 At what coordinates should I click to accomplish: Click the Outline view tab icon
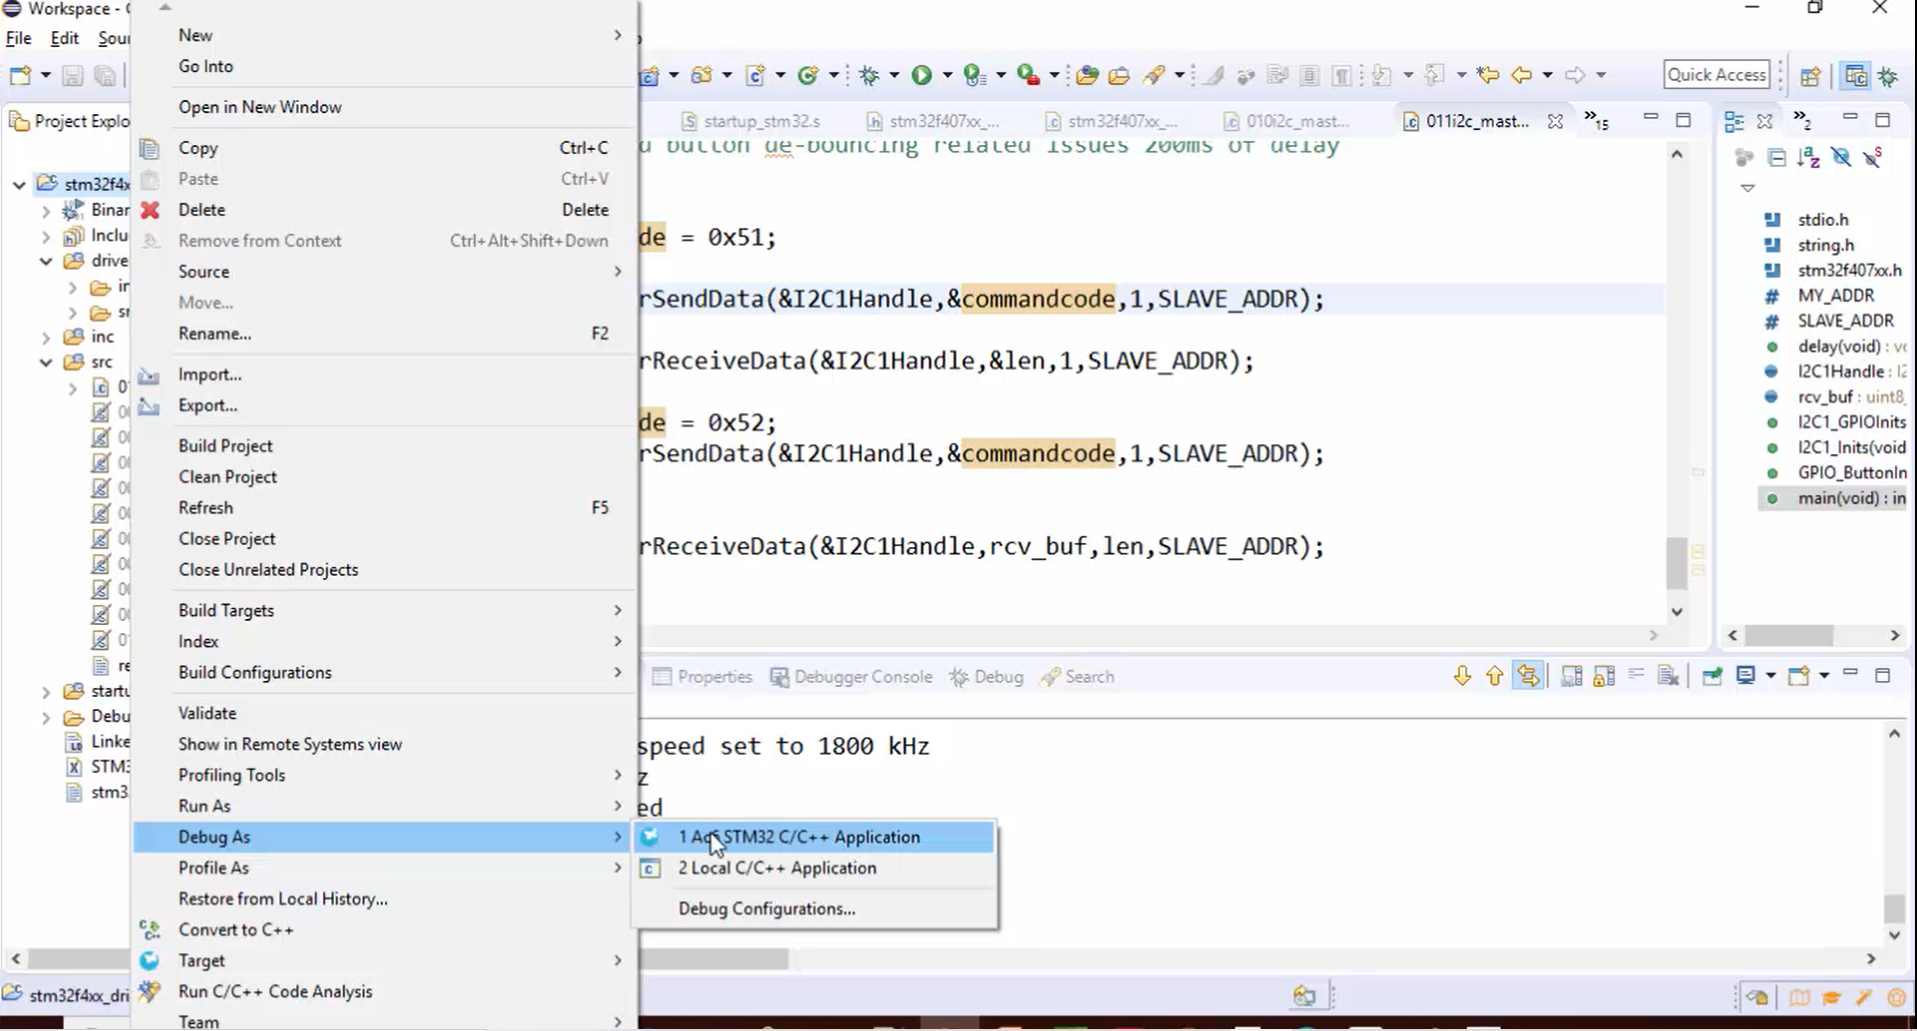click(x=1734, y=121)
